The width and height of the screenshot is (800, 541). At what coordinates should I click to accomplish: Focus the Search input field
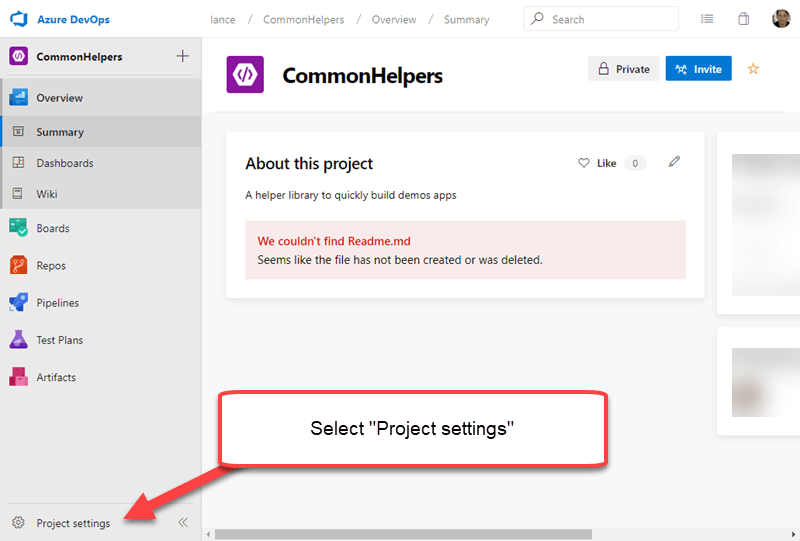pos(601,19)
